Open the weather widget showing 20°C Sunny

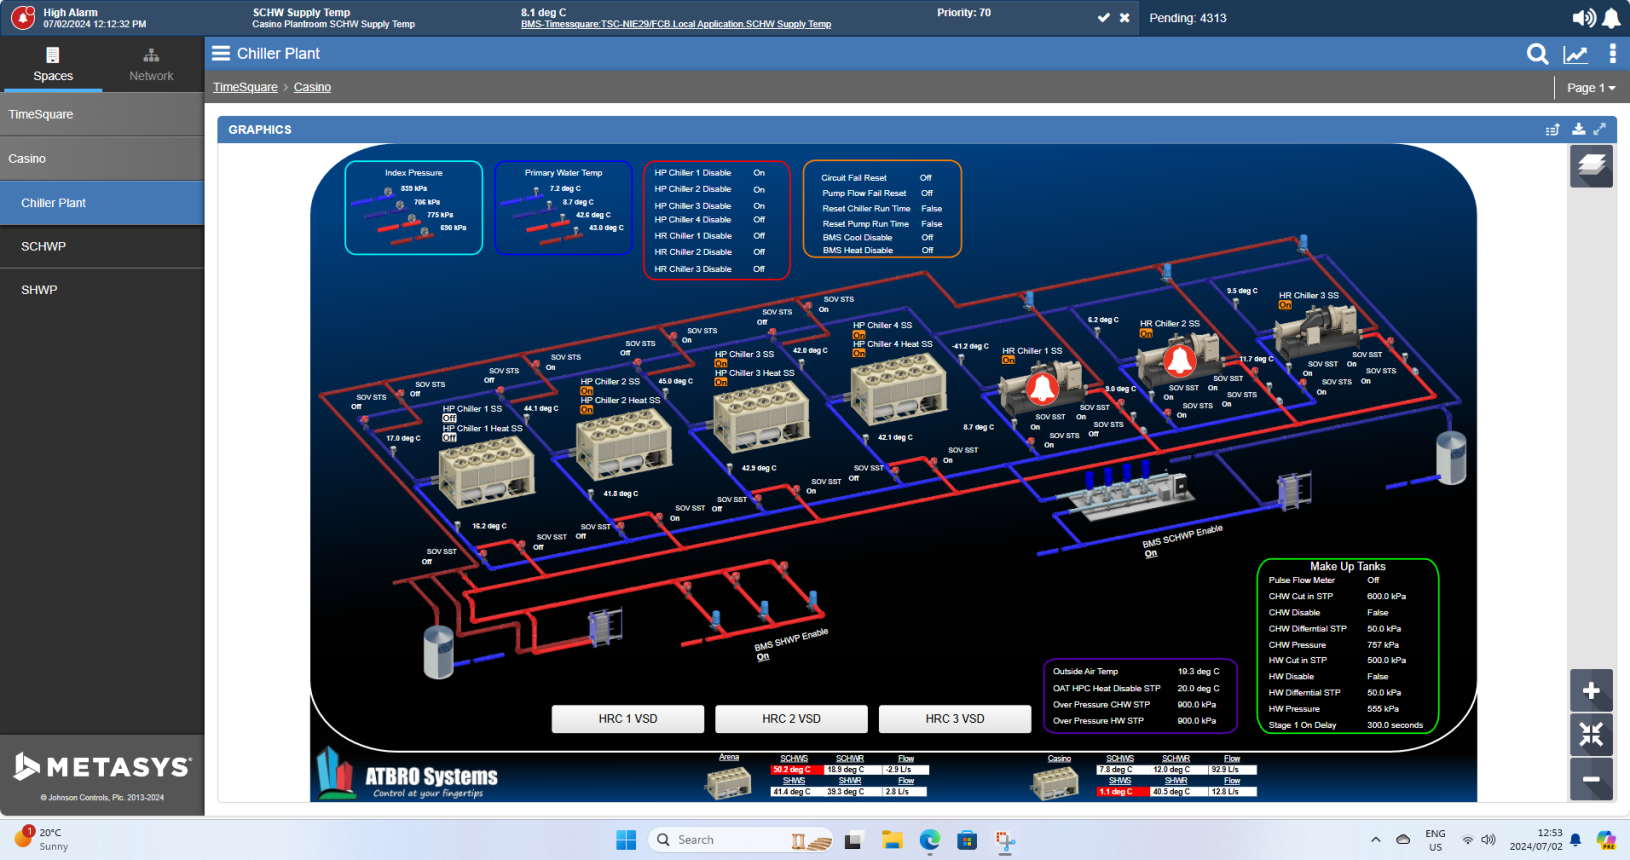(42, 839)
